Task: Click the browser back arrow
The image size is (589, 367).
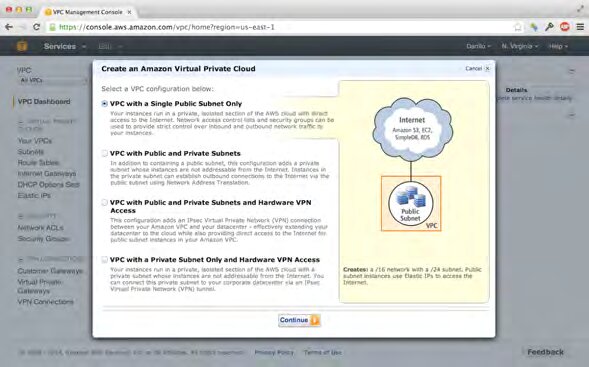Action: point(9,27)
